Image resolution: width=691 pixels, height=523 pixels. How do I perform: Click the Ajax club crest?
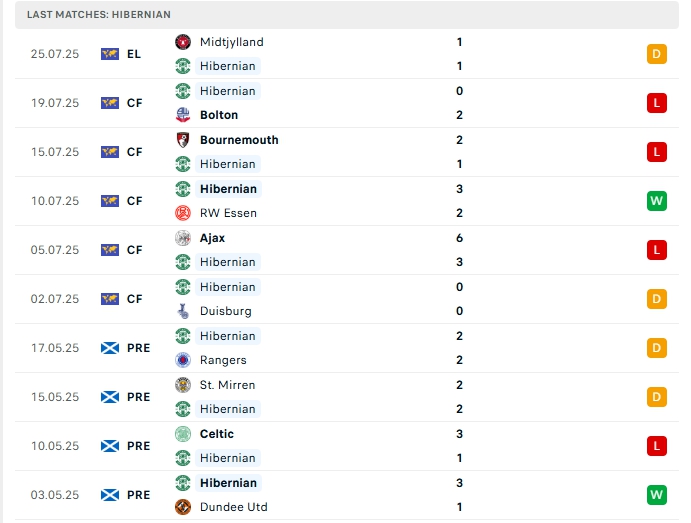point(183,238)
